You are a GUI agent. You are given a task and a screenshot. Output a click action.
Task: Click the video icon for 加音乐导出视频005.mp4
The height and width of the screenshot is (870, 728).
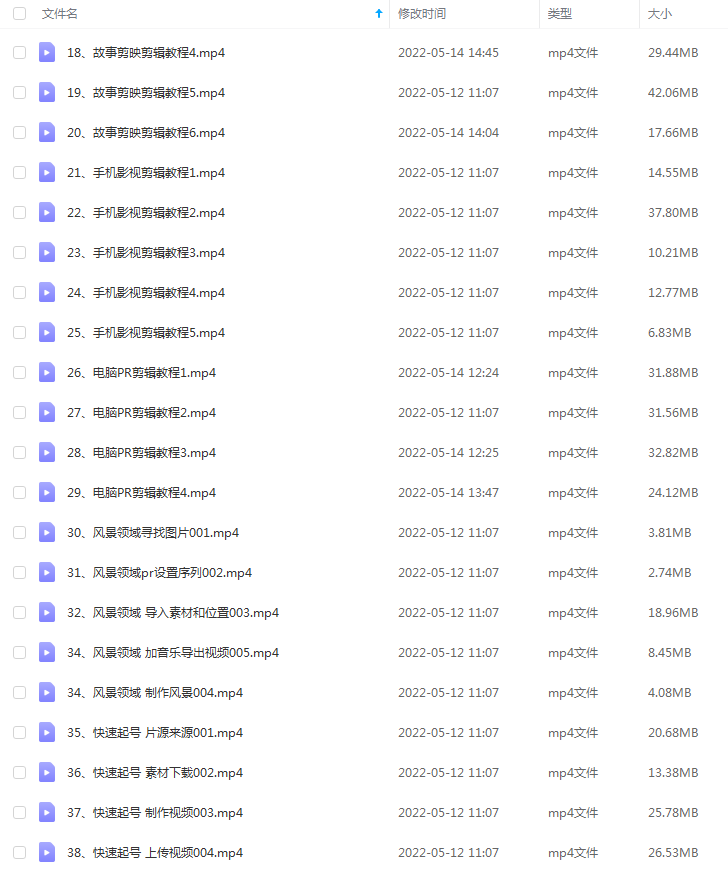pyautogui.click(x=47, y=652)
